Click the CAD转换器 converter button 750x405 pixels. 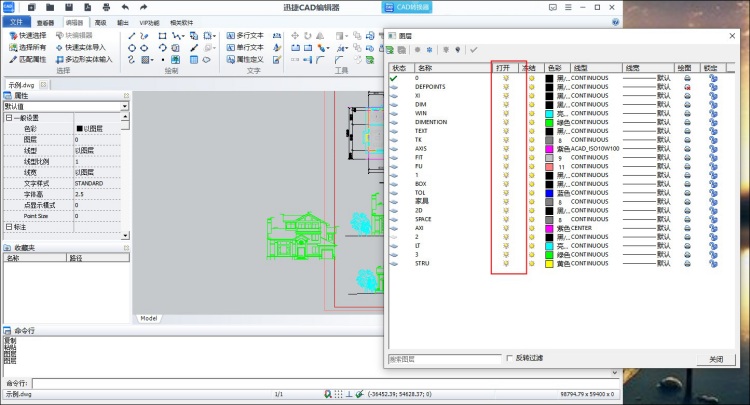tap(407, 7)
